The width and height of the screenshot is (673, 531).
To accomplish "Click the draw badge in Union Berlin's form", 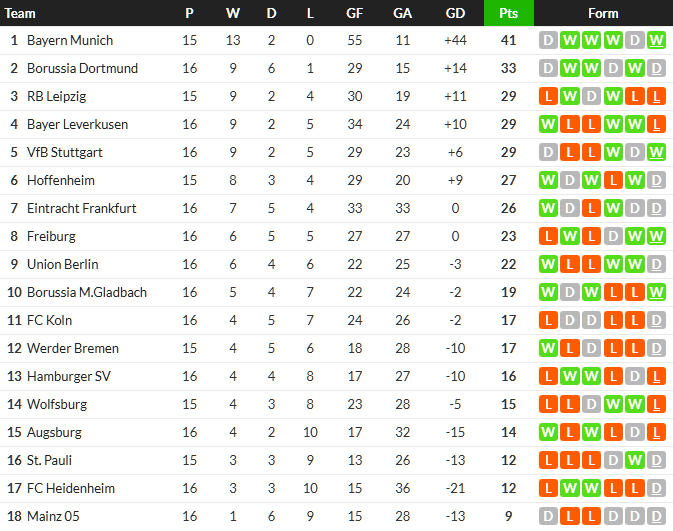I will point(657,265).
